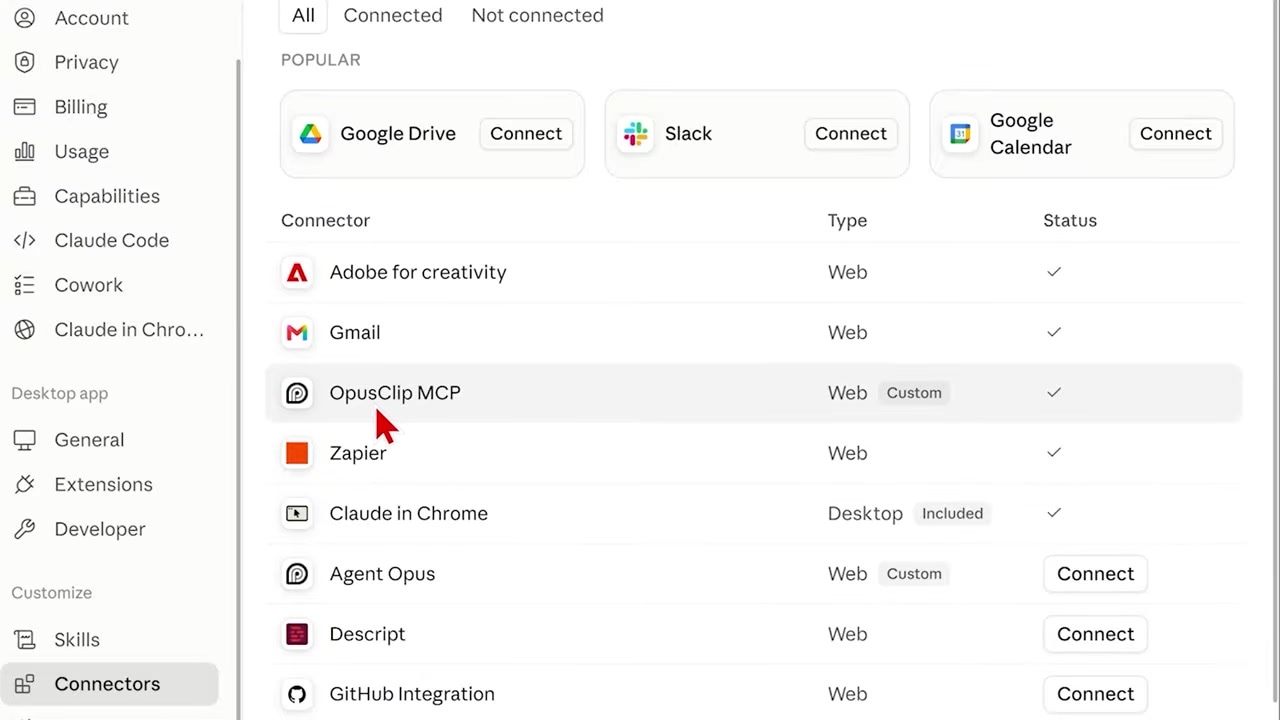Connect Slack
This screenshot has width=1280, height=720.
(x=851, y=134)
